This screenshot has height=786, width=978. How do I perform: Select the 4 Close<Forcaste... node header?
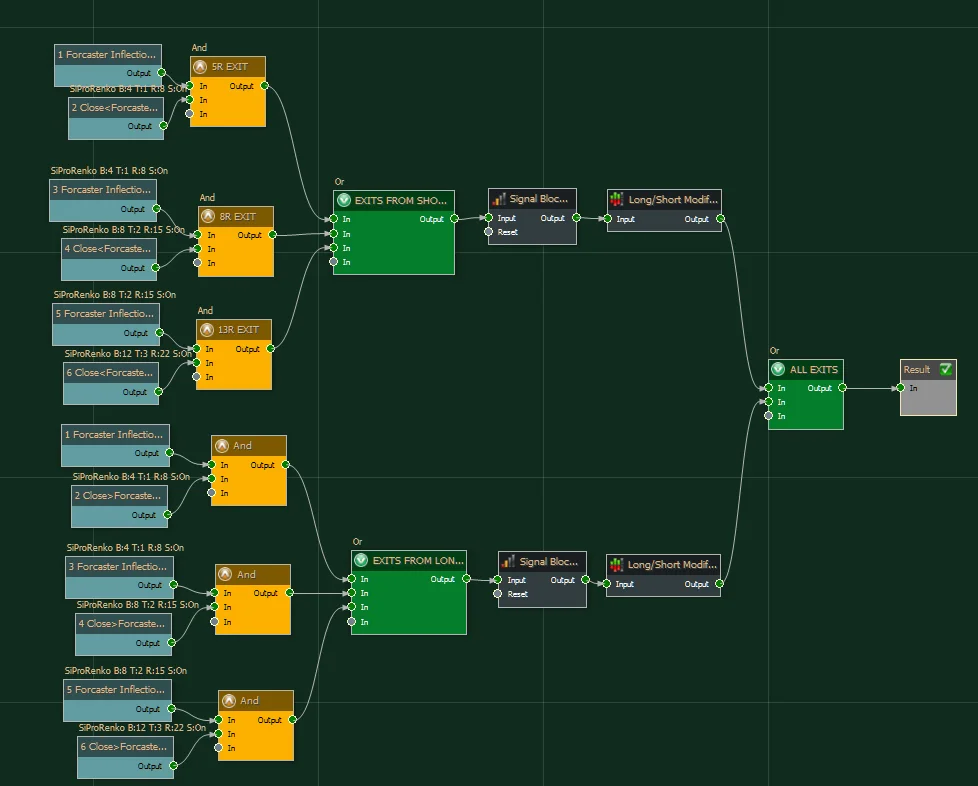tap(109, 248)
